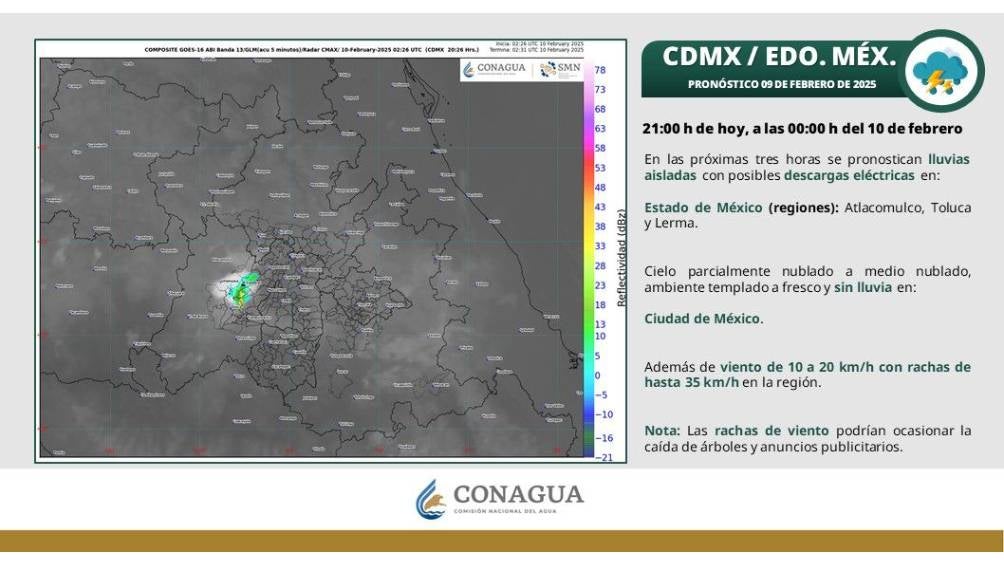Click the colored radar echo on map

(240, 290)
